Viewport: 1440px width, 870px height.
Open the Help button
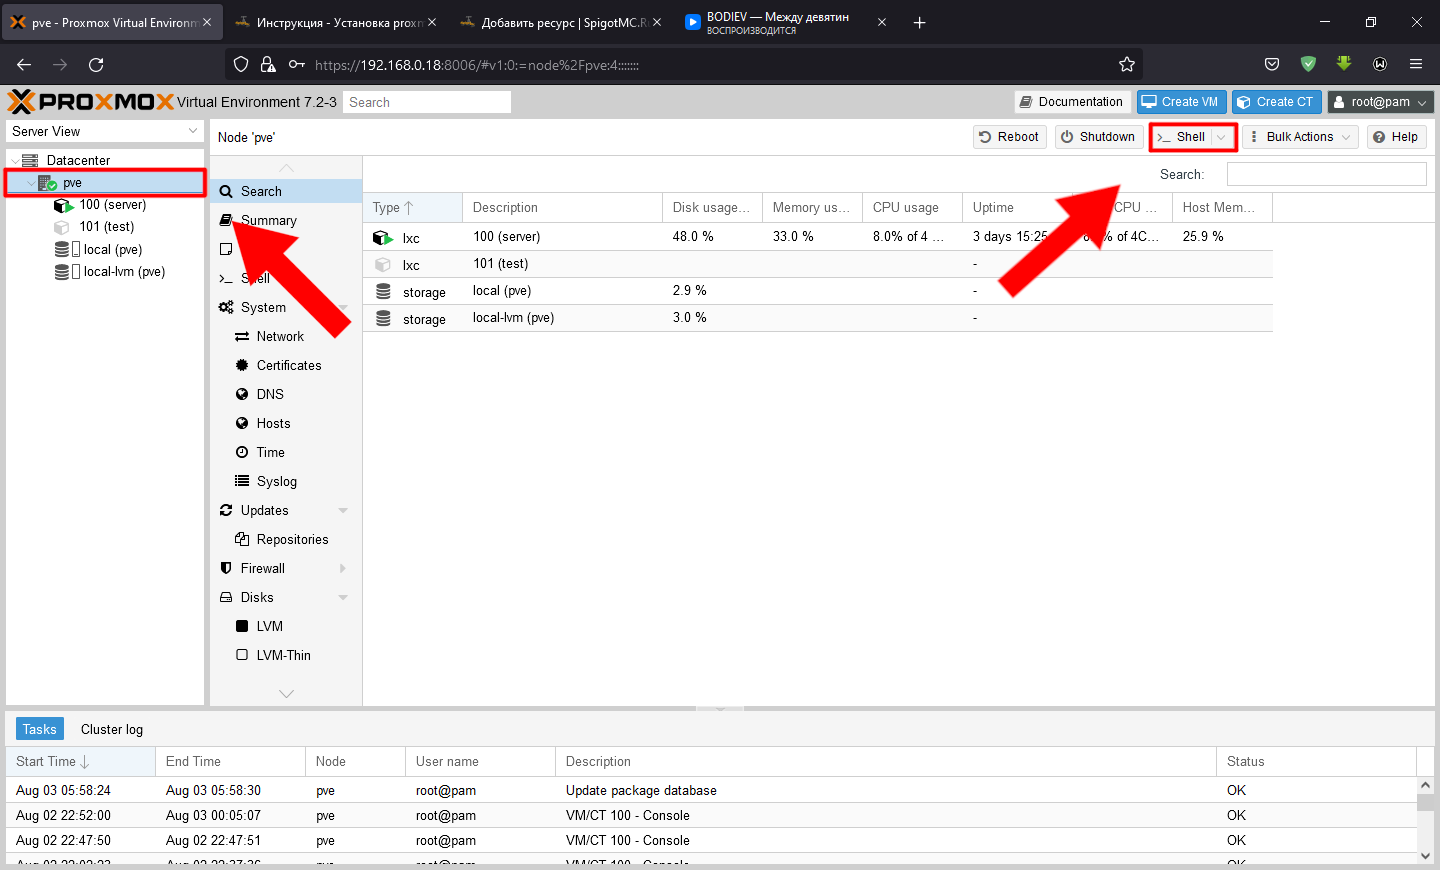coord(1395,137)
